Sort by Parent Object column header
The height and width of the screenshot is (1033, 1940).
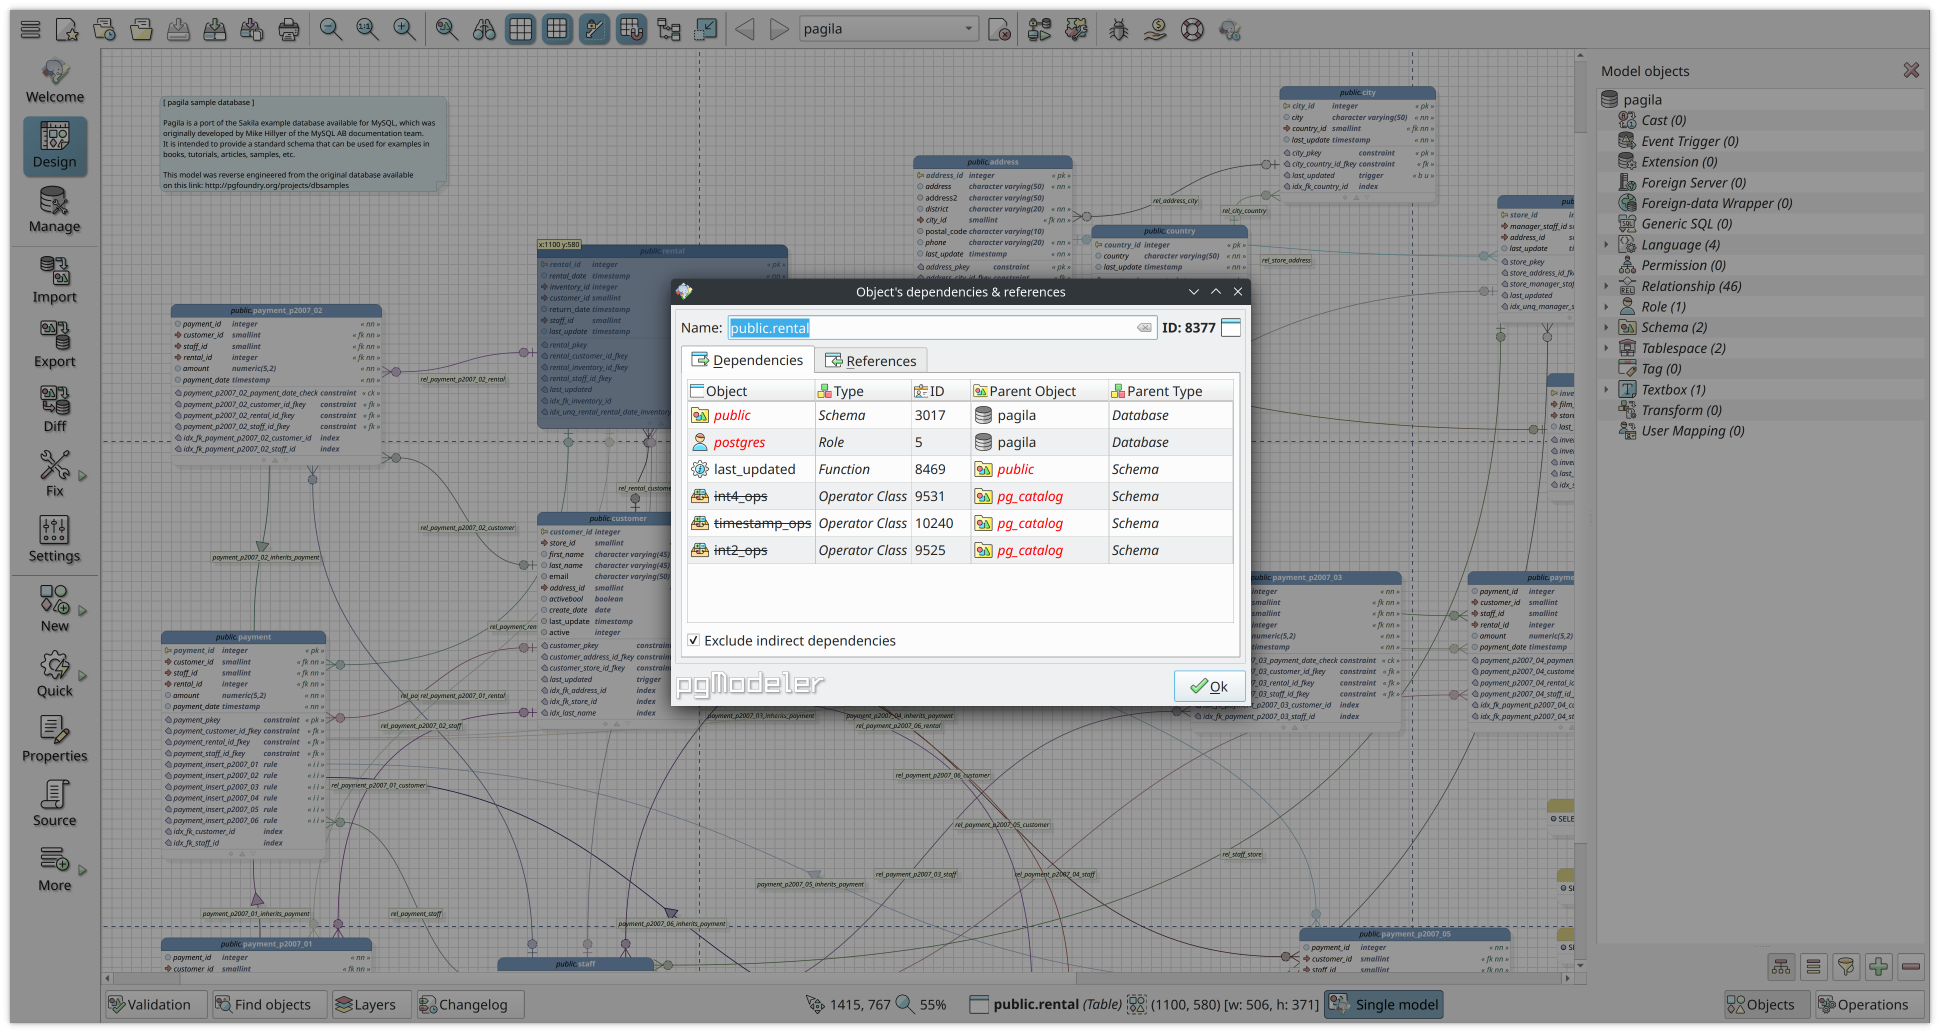pyautogui.click(x=1039, y=391)
